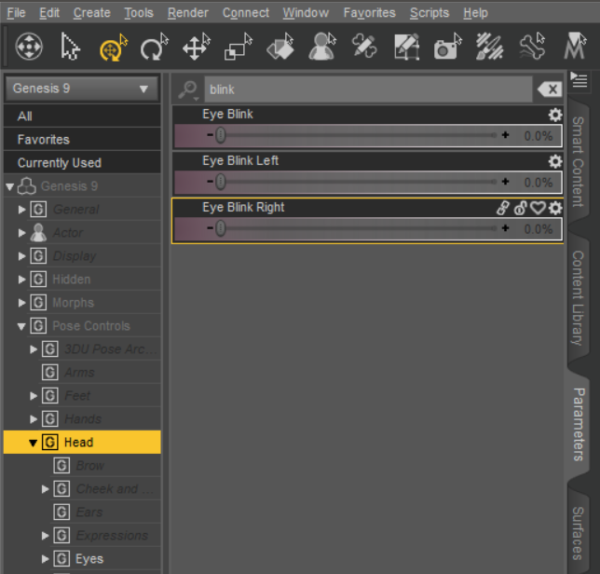Select the Measure Metrics M tool
Viewport: 600px width, 574px height.
click(x=575, y=47)
